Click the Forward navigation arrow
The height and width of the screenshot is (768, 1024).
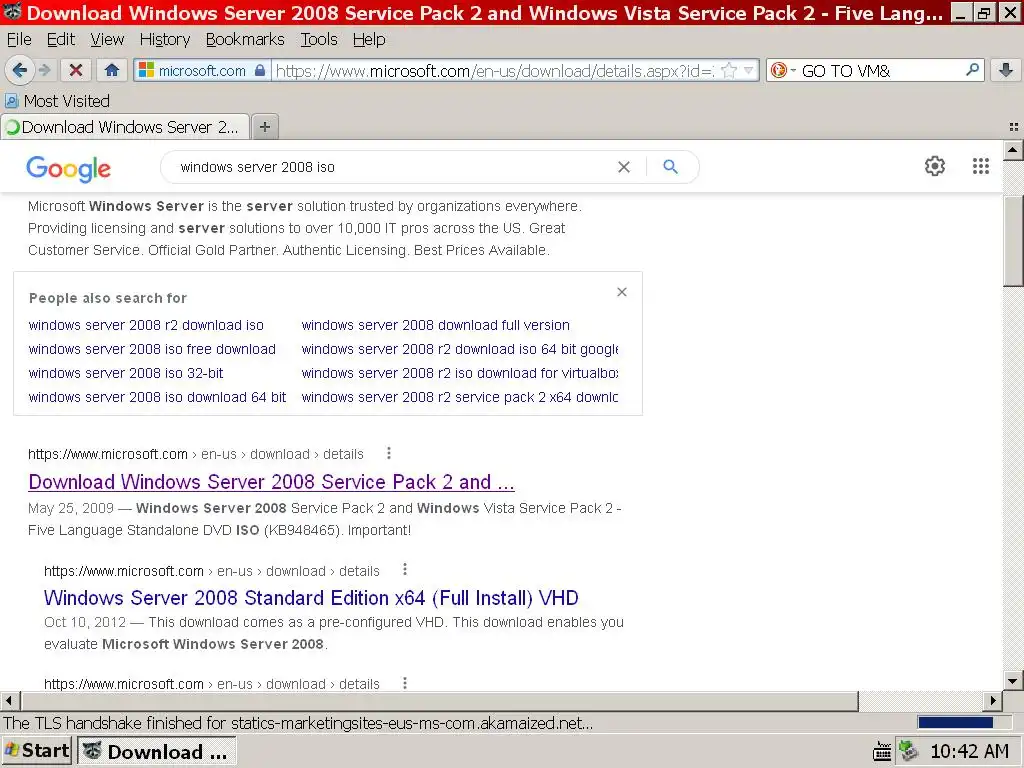(44, 70)
